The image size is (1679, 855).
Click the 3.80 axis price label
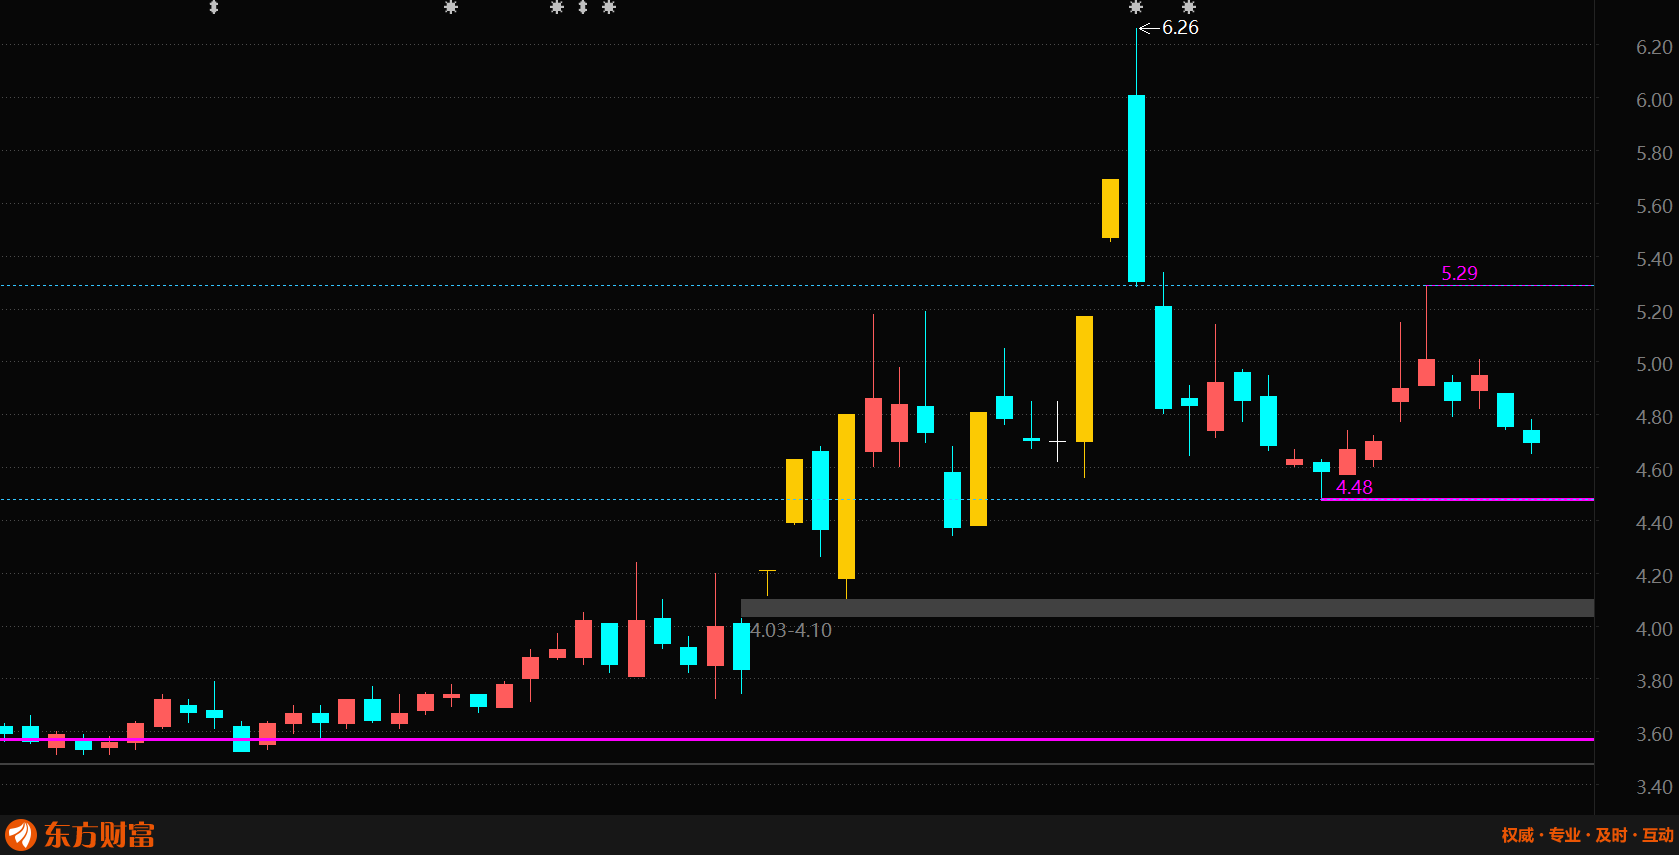pos(1654,681)
